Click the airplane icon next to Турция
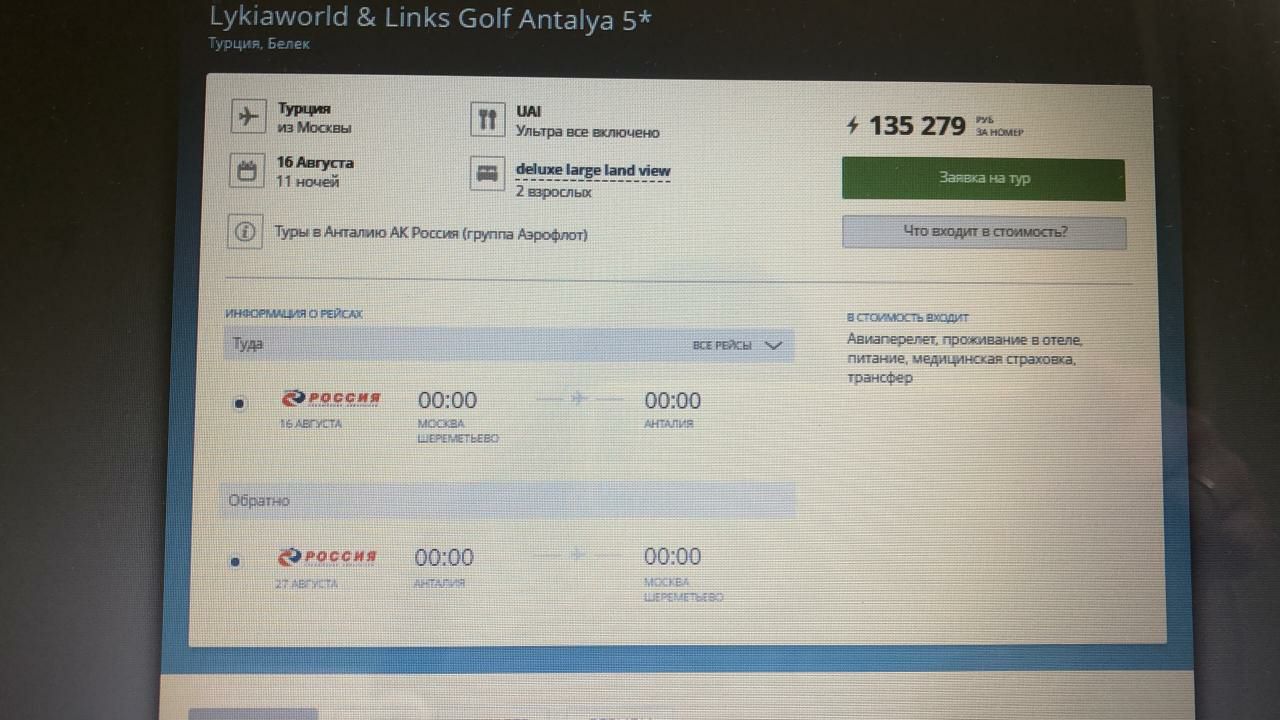1280x720 pixels. point(247,116)
